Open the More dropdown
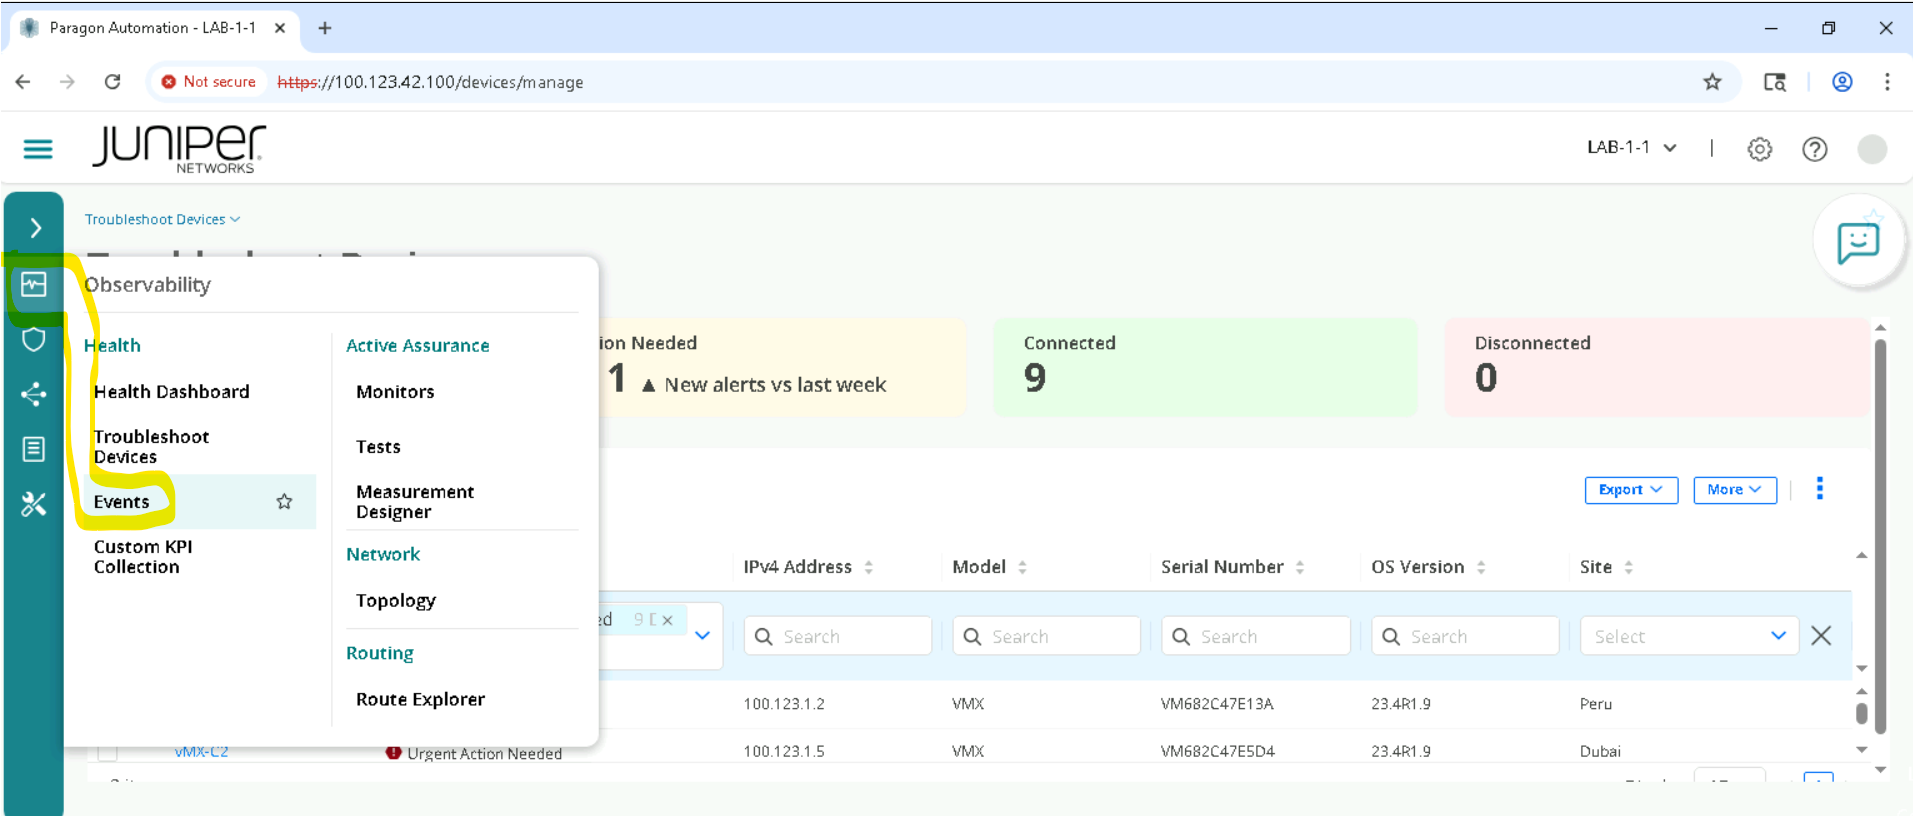 click(1734, 490)
